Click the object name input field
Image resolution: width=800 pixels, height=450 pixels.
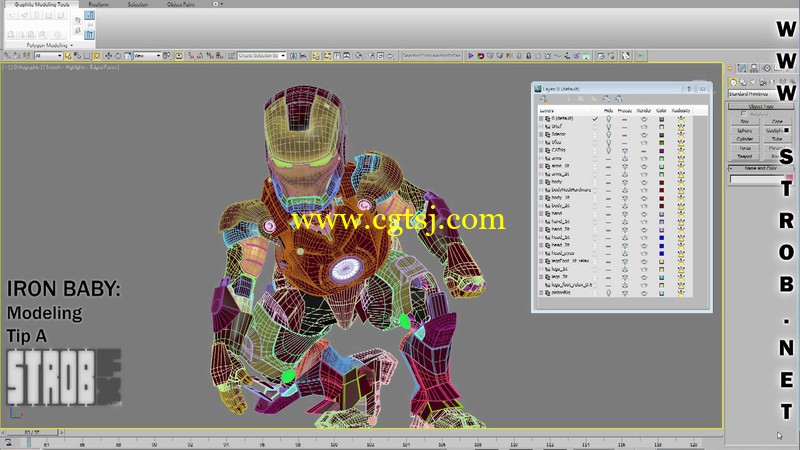coord(758,179)
